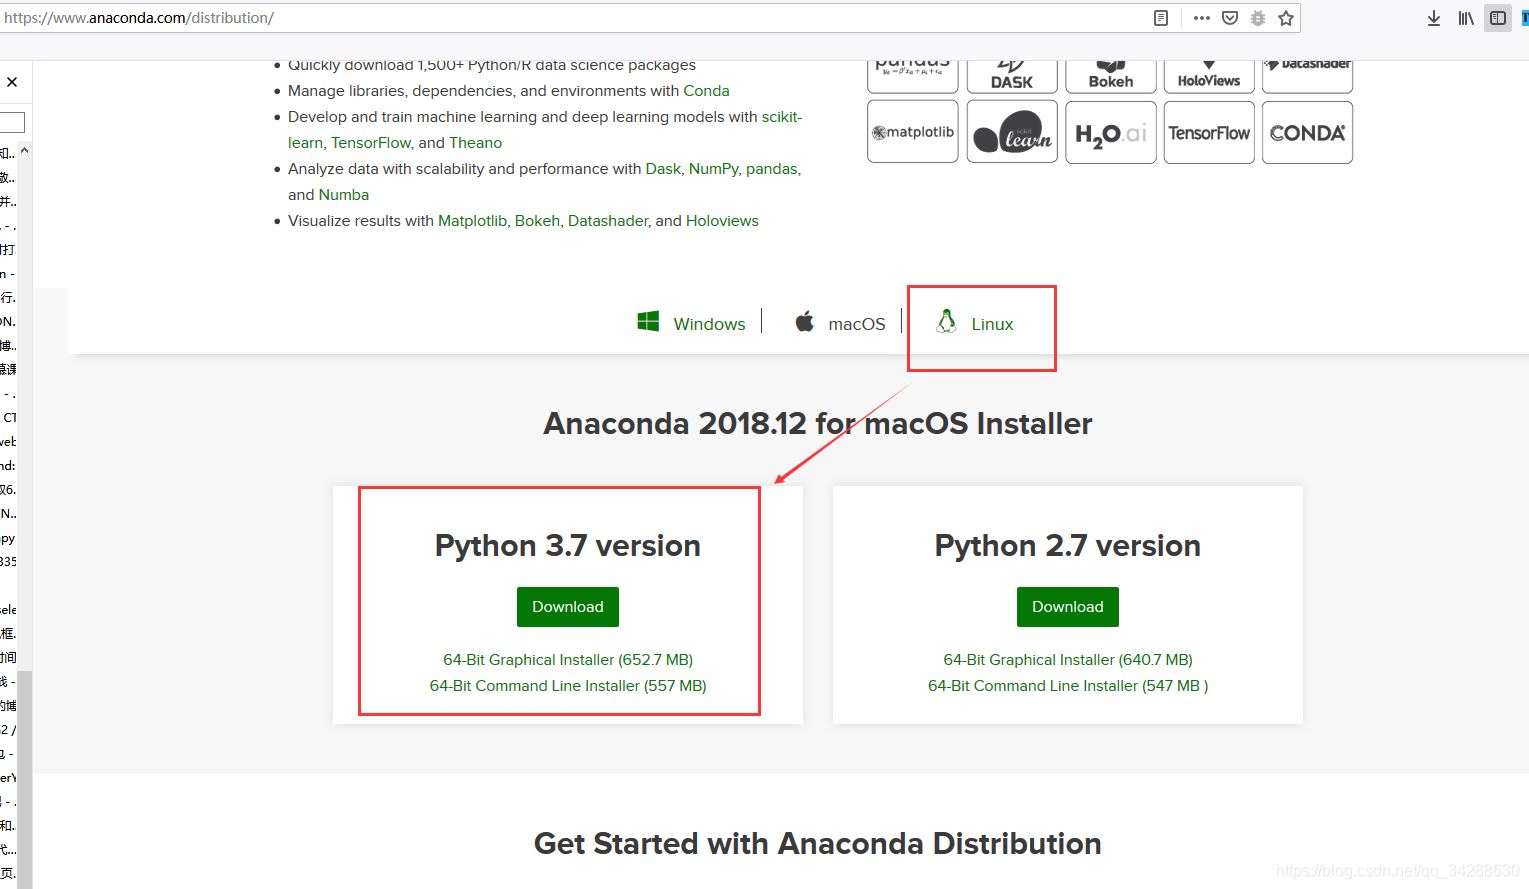This screenshot has width=1529, height=889.
Task: Close the left sidebar with X
Action: tap(12, 82)
